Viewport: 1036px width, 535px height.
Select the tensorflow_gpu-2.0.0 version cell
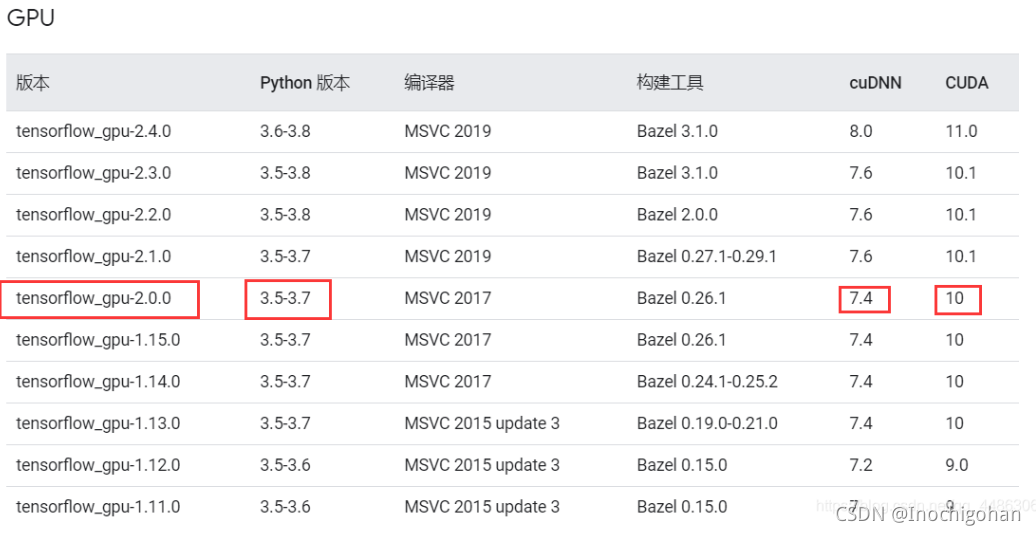(93, 298)
